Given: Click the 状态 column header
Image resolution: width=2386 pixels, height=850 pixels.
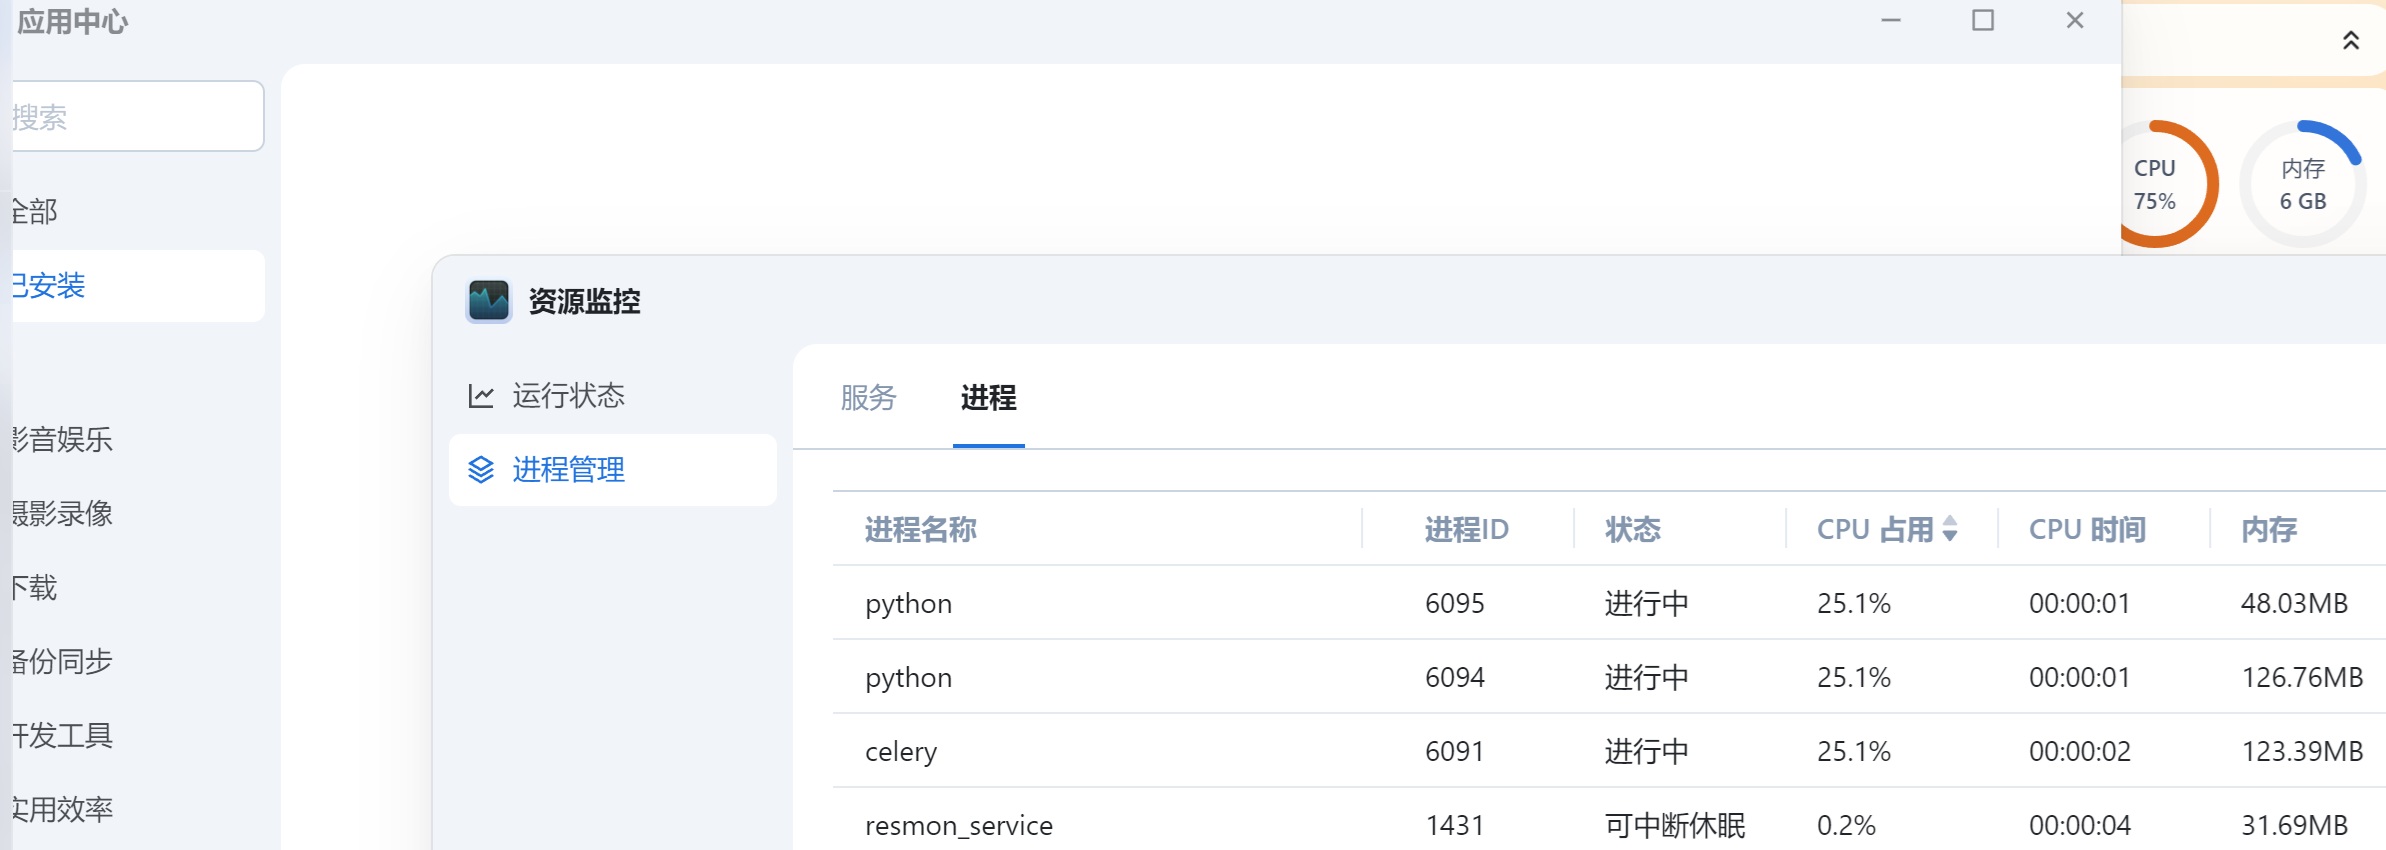Looking at the screenshot, I should point(1632,529).
